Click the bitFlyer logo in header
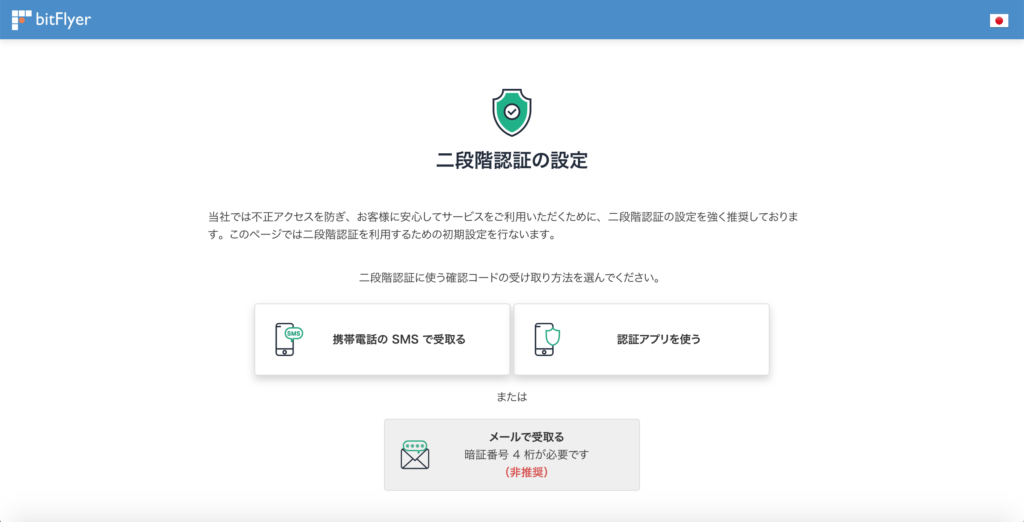The width and height of the screenshot is (1024, 522). 51,20
